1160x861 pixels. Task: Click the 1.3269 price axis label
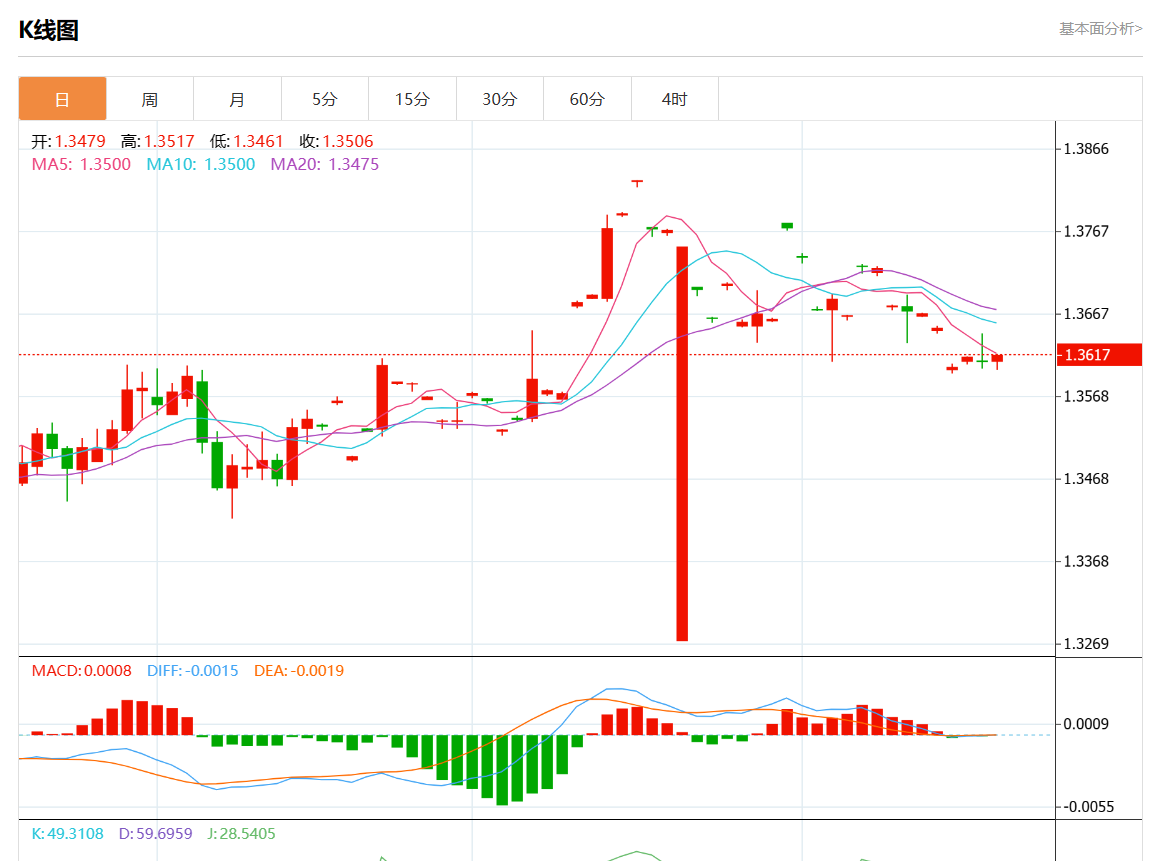coord(1086,644)
